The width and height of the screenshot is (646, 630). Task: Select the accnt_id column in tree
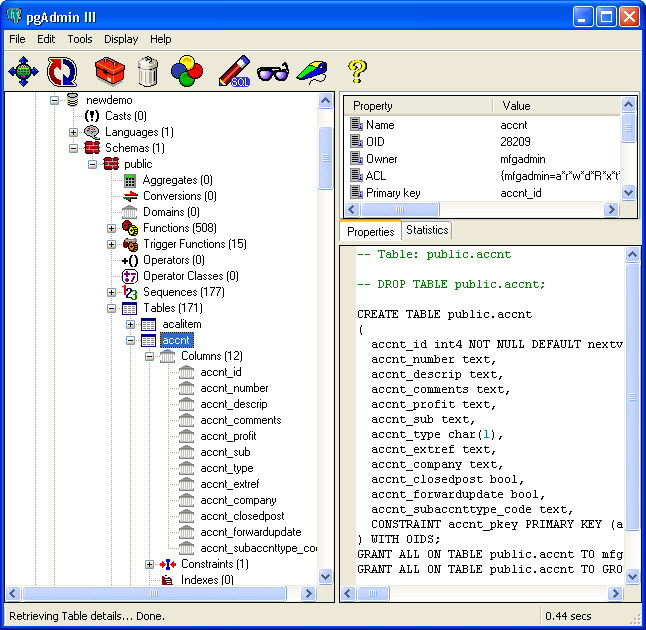pos(221,372)
